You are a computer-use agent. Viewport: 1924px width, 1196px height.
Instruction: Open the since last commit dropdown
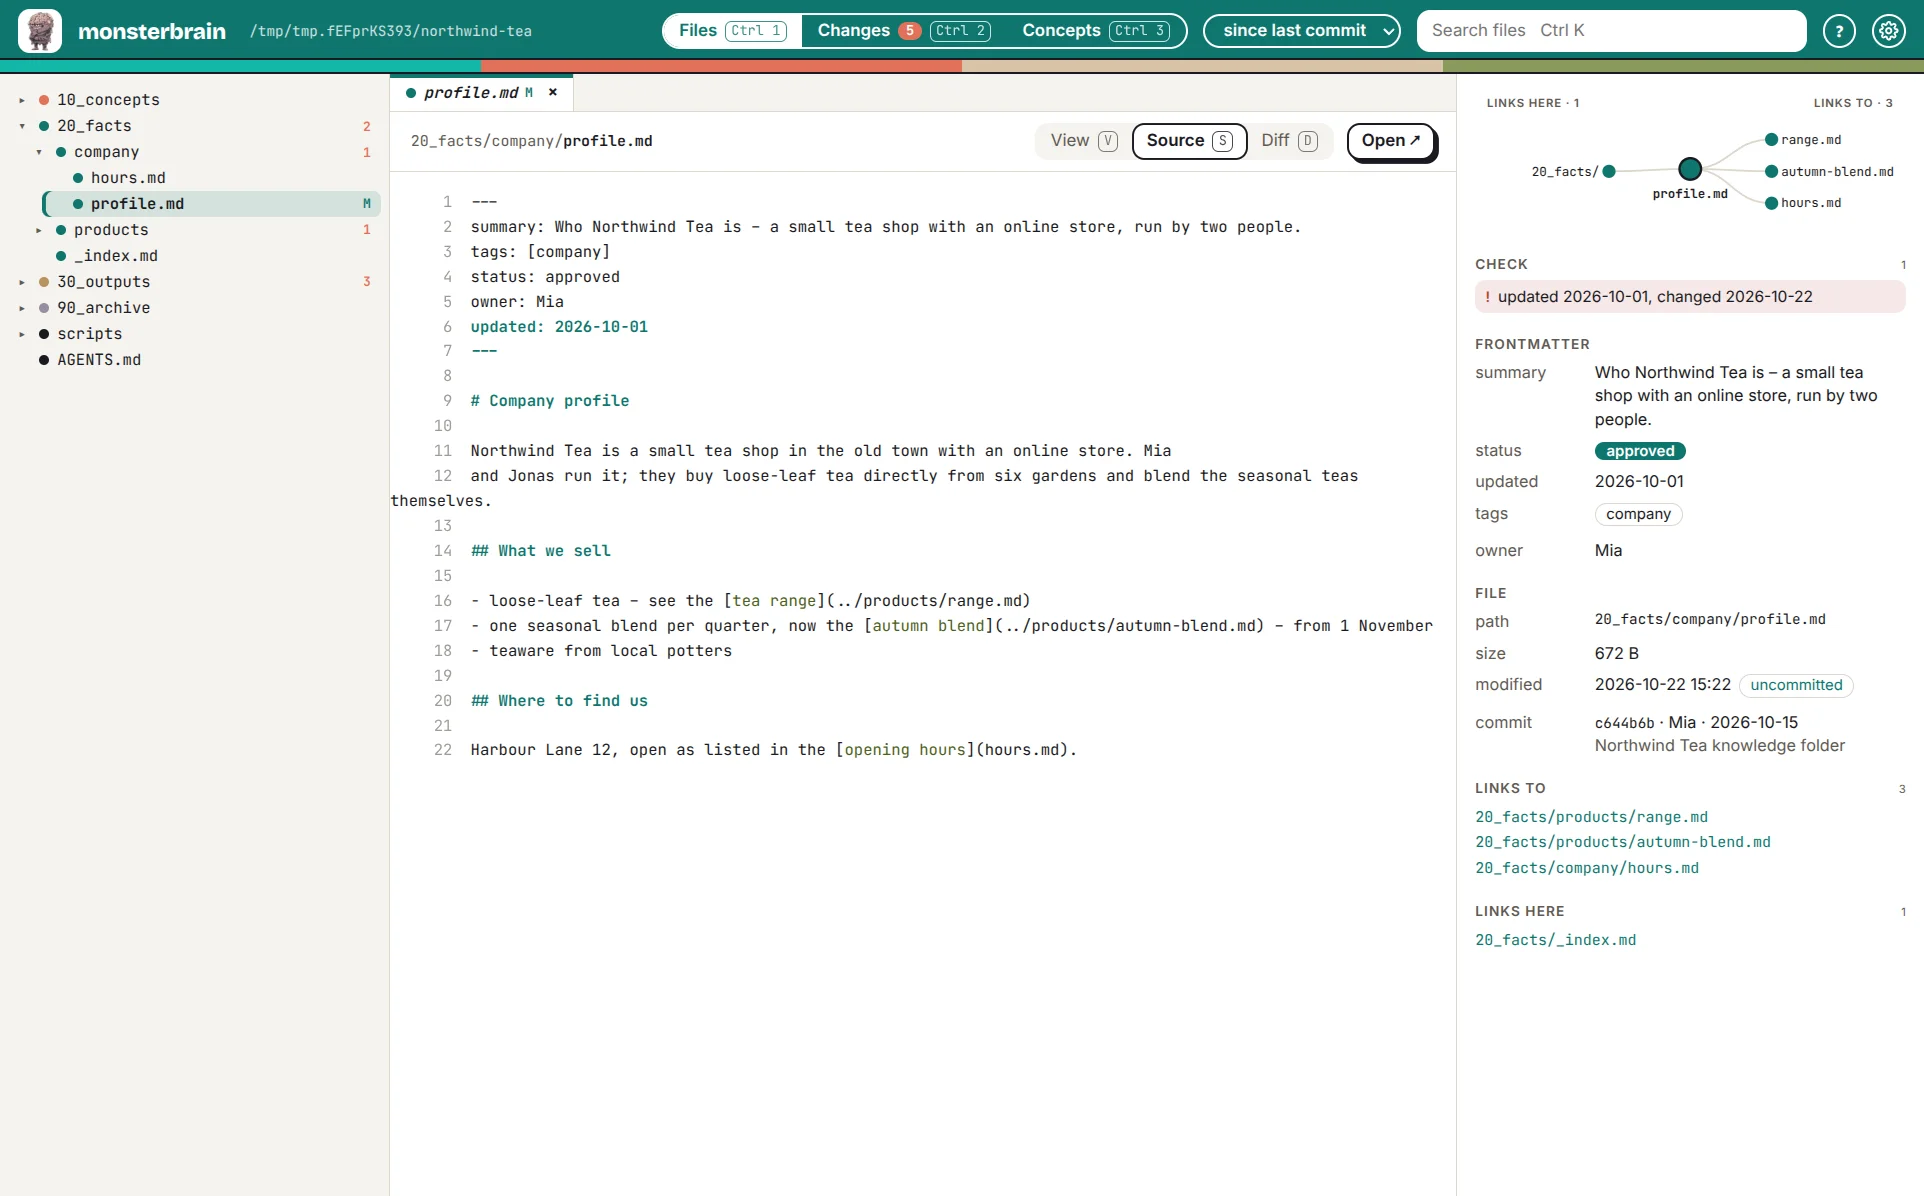[1302, 31]
